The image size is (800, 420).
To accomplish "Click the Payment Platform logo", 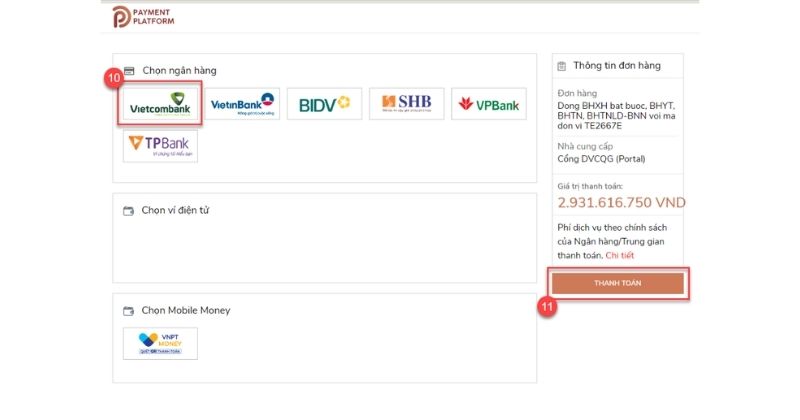I will click(143, 17).
